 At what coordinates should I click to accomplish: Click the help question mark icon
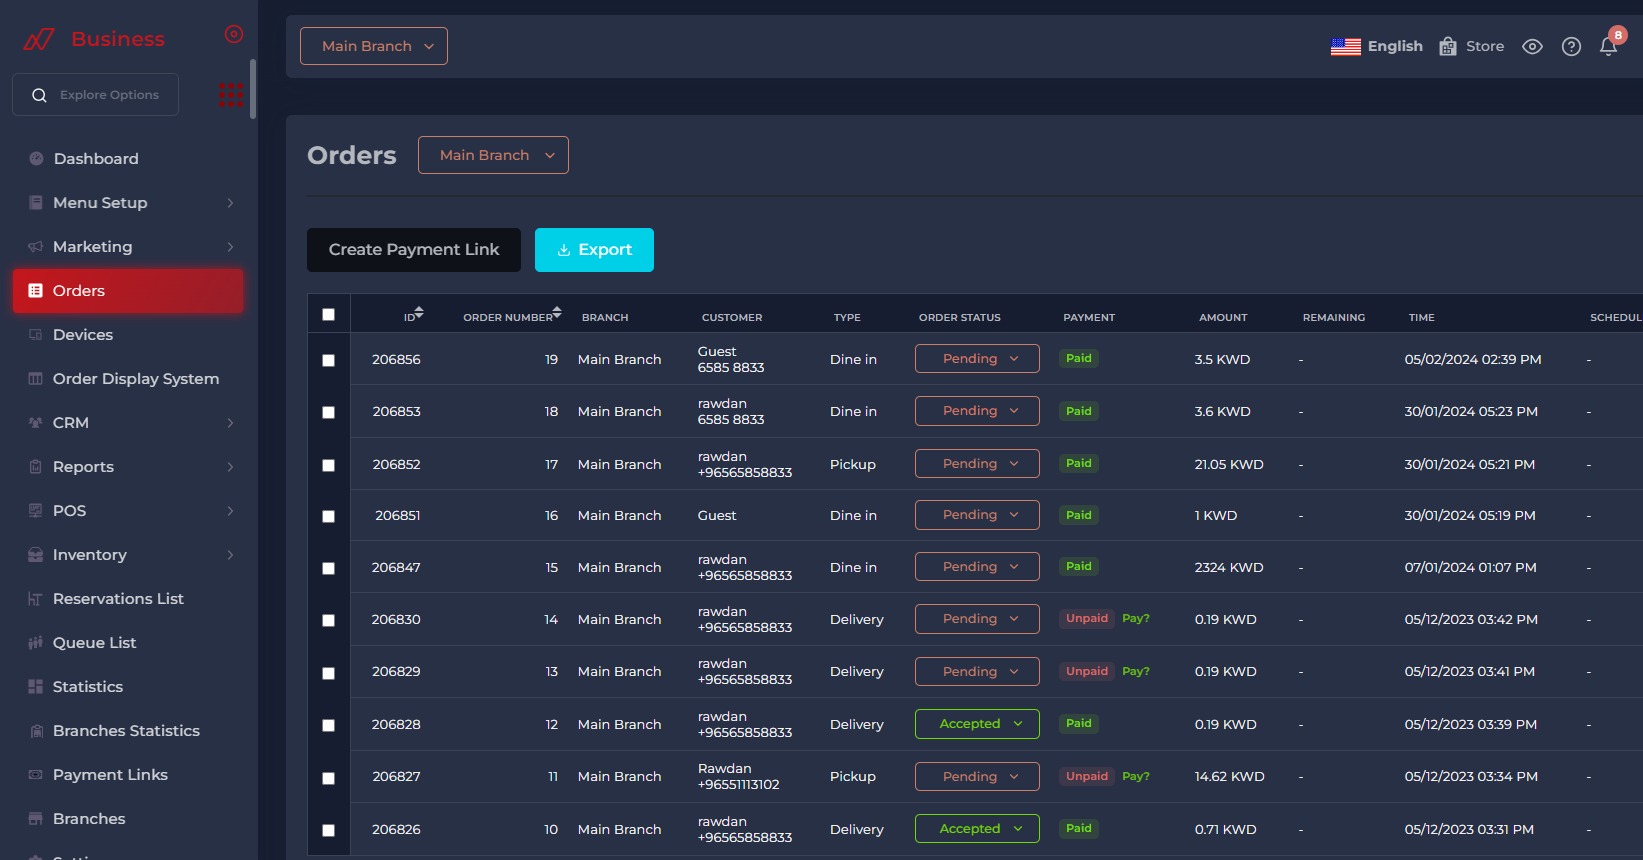[1571, 47]
